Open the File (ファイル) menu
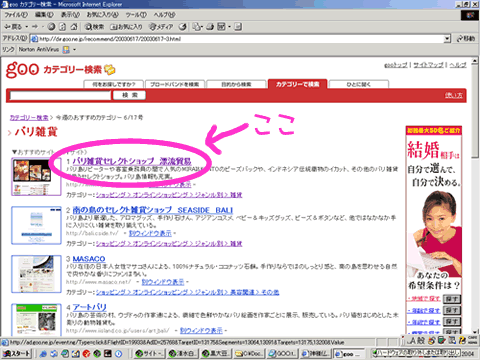The width and height of the screenshot is (480, 360). 16,15
